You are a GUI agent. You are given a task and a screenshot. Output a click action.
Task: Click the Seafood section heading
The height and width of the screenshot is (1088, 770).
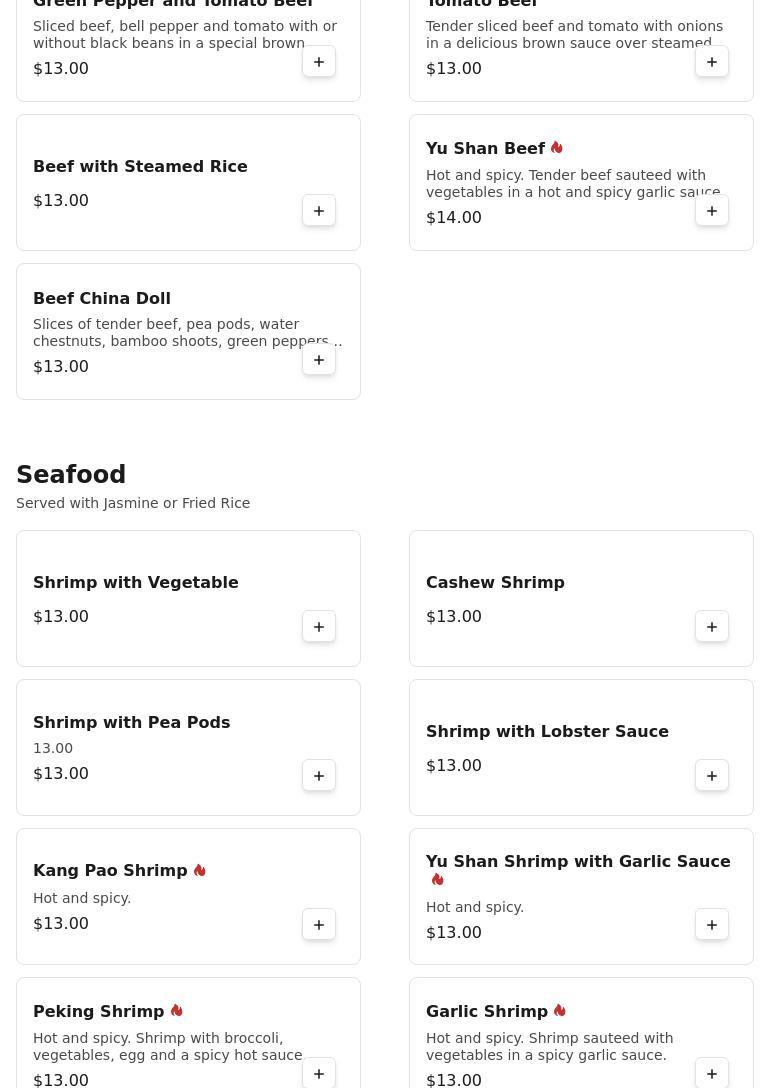(71, 475)
